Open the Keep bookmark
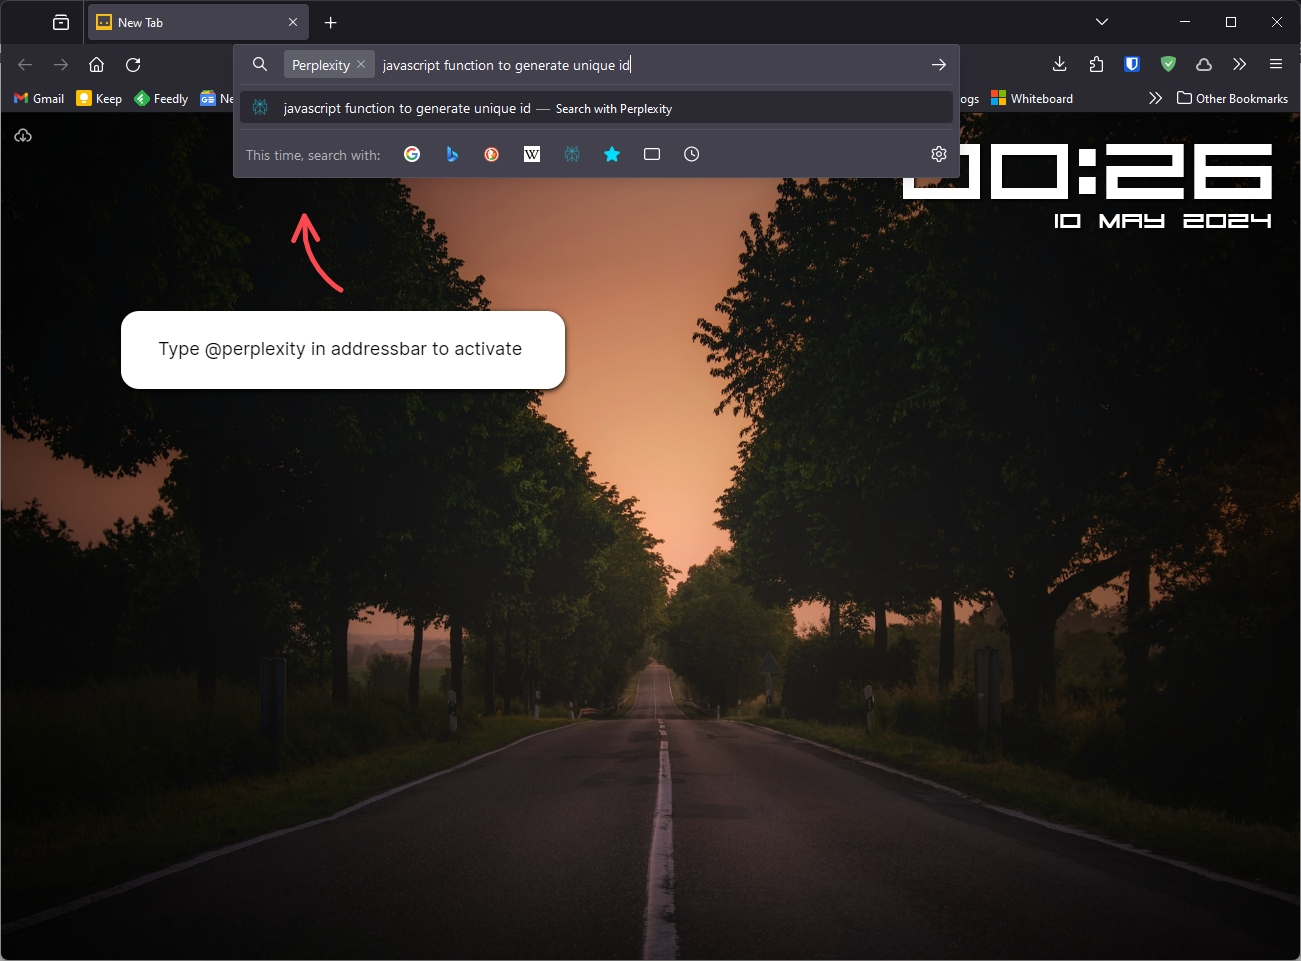Image resolution: width=1301 pixels, height=961 pixels. click(99, 98)
